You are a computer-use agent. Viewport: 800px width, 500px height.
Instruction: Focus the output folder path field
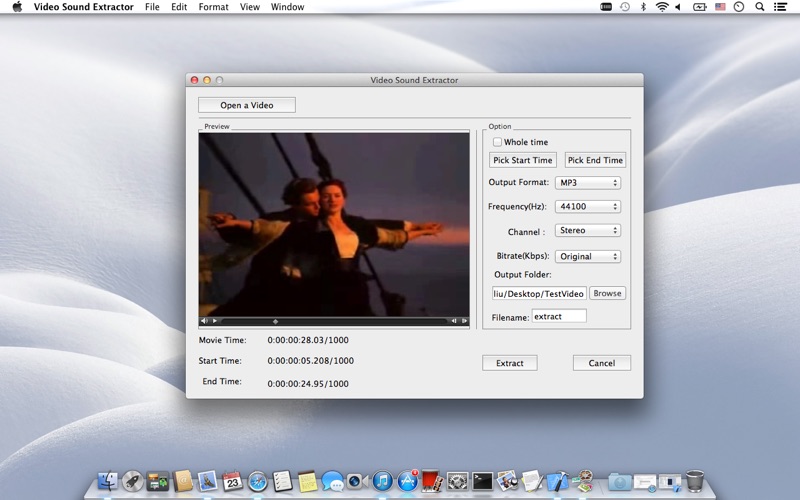tap(539, 294)
